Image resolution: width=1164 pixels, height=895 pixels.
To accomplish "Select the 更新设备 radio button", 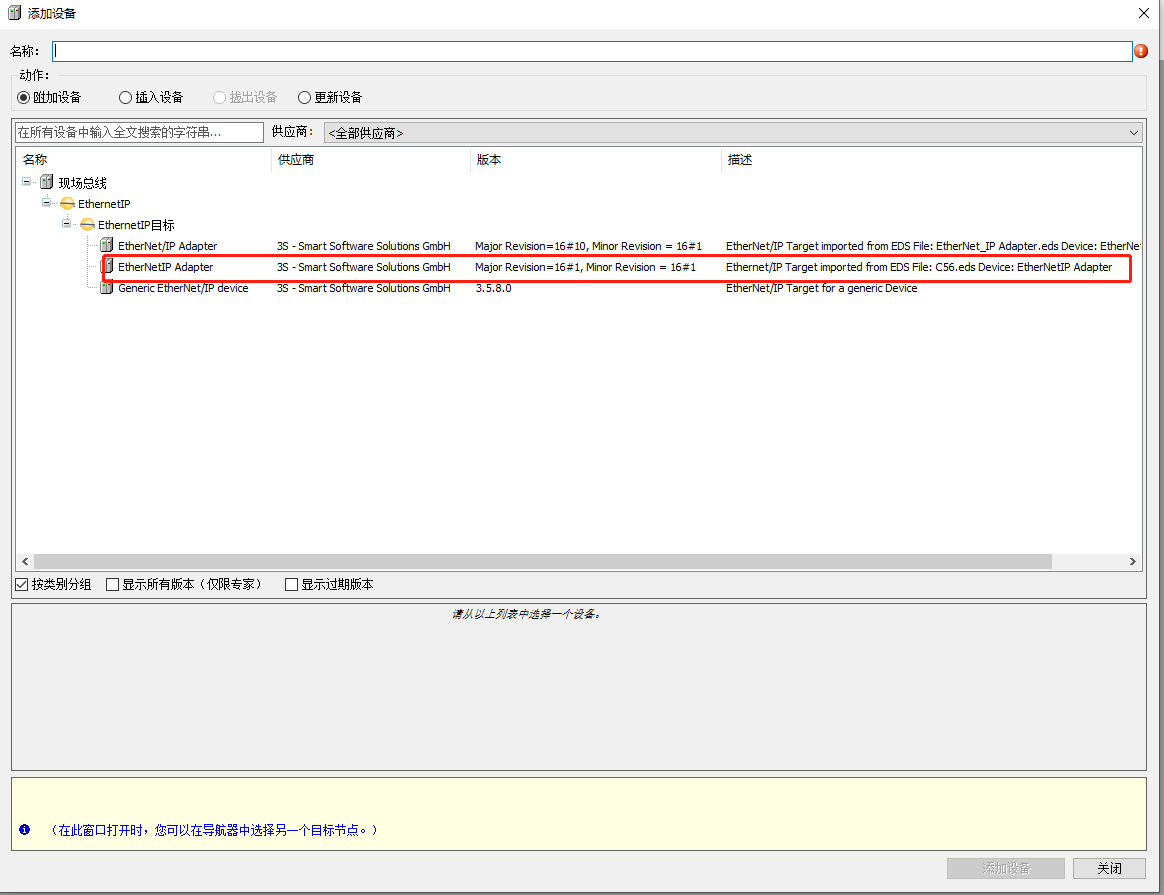I will 304,97.
